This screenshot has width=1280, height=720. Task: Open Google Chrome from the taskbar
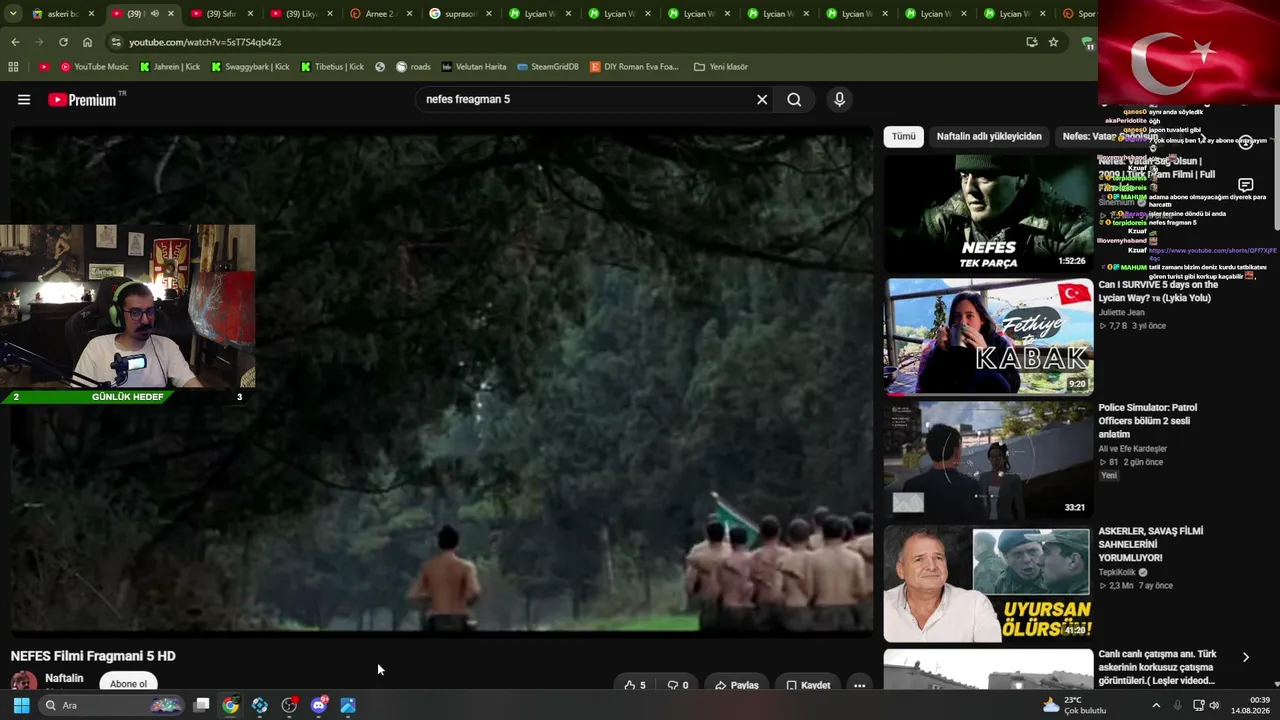[230, 705]
